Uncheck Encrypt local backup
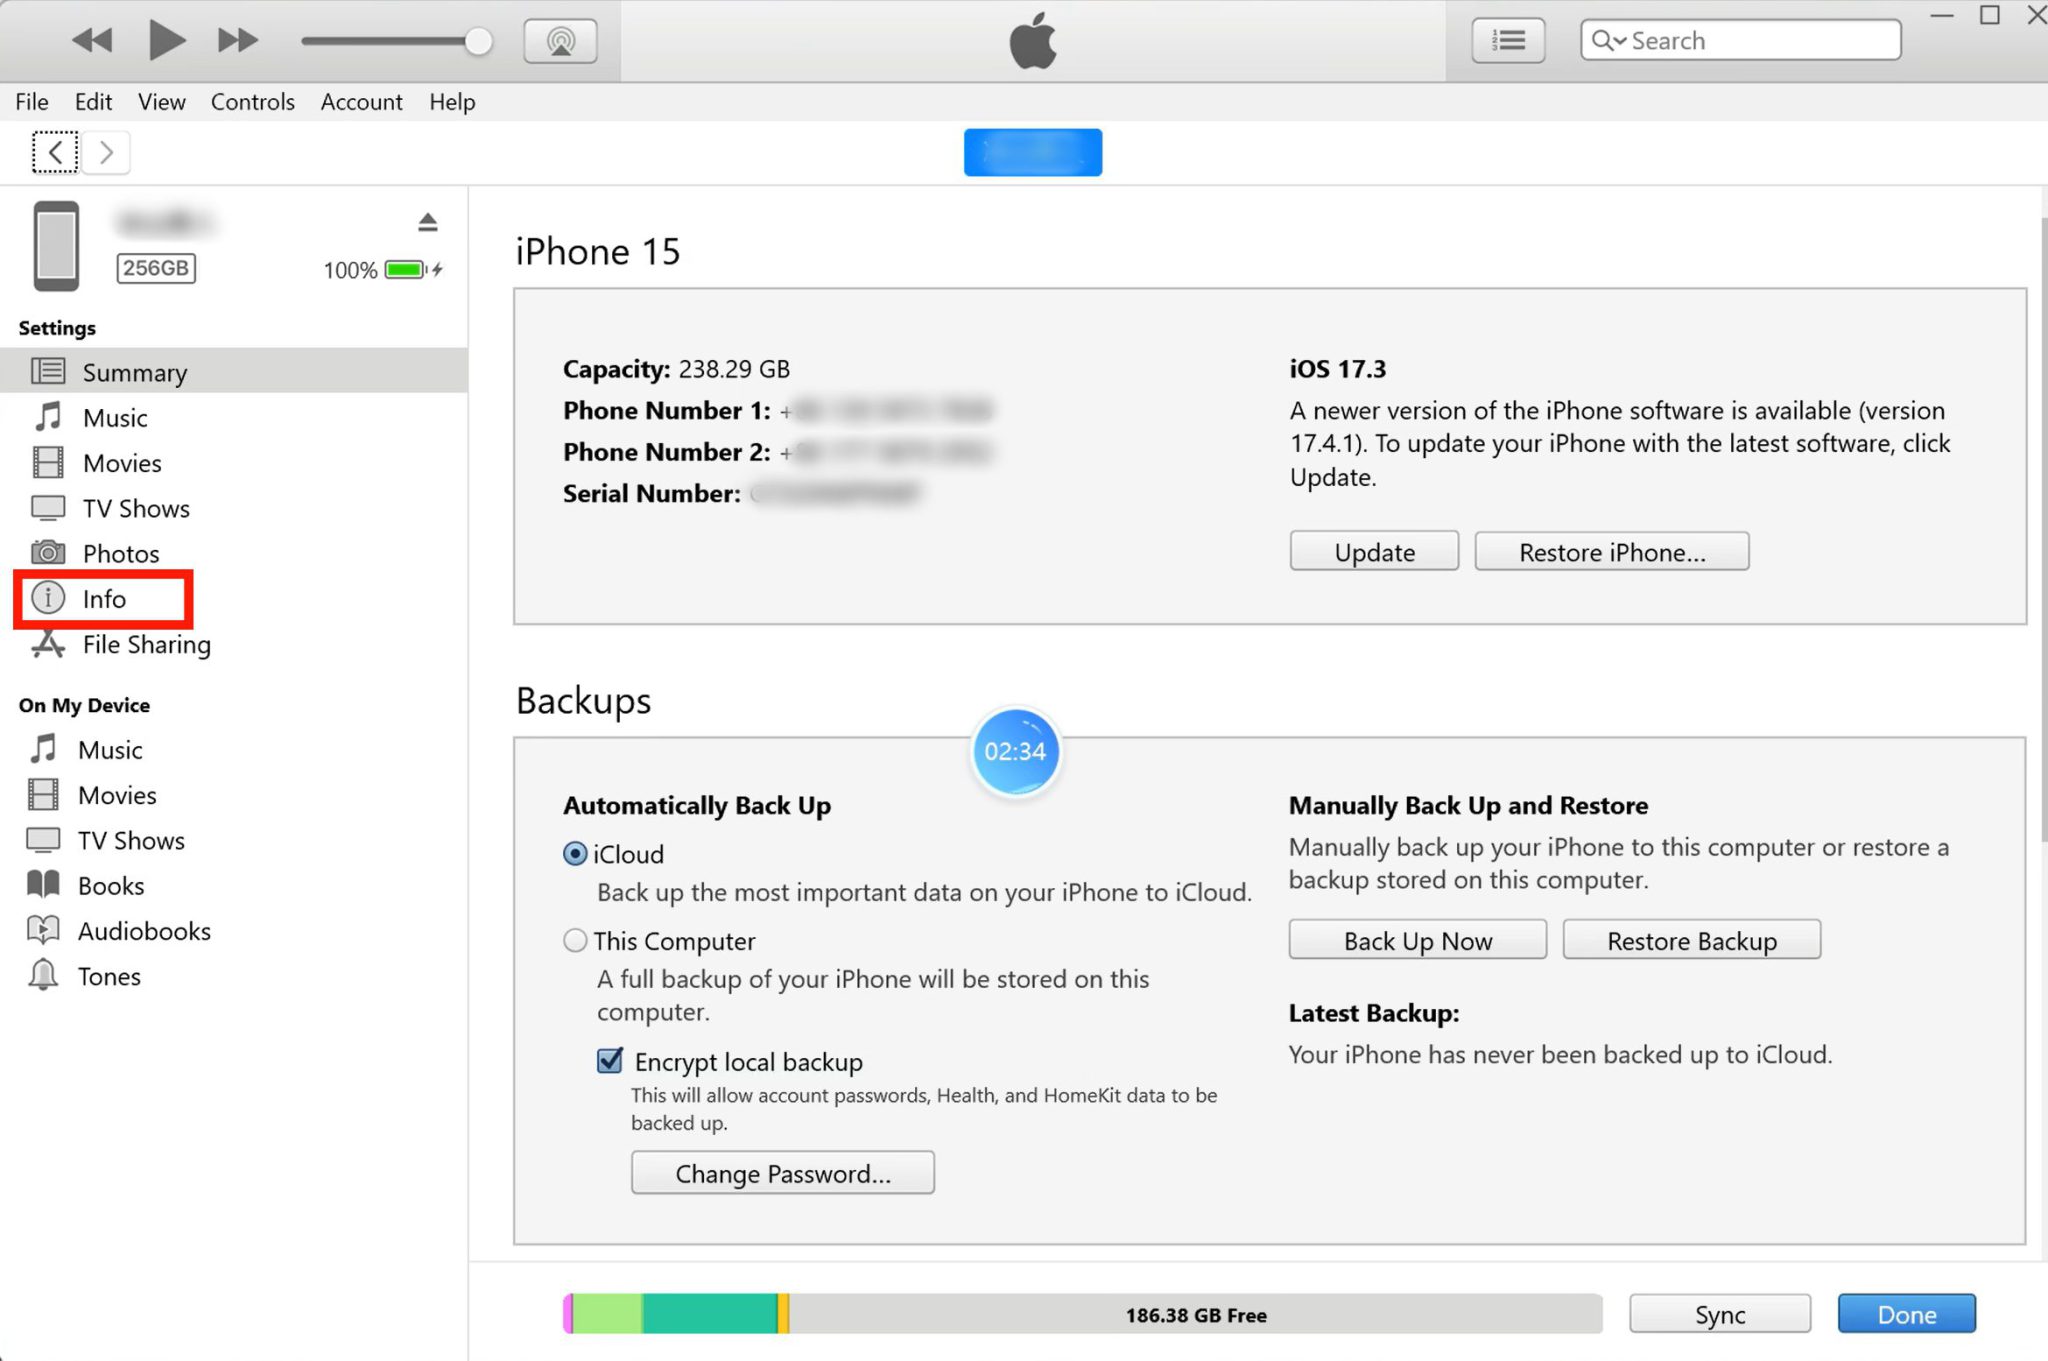 pyautogui.click(x=609, y=1061)
